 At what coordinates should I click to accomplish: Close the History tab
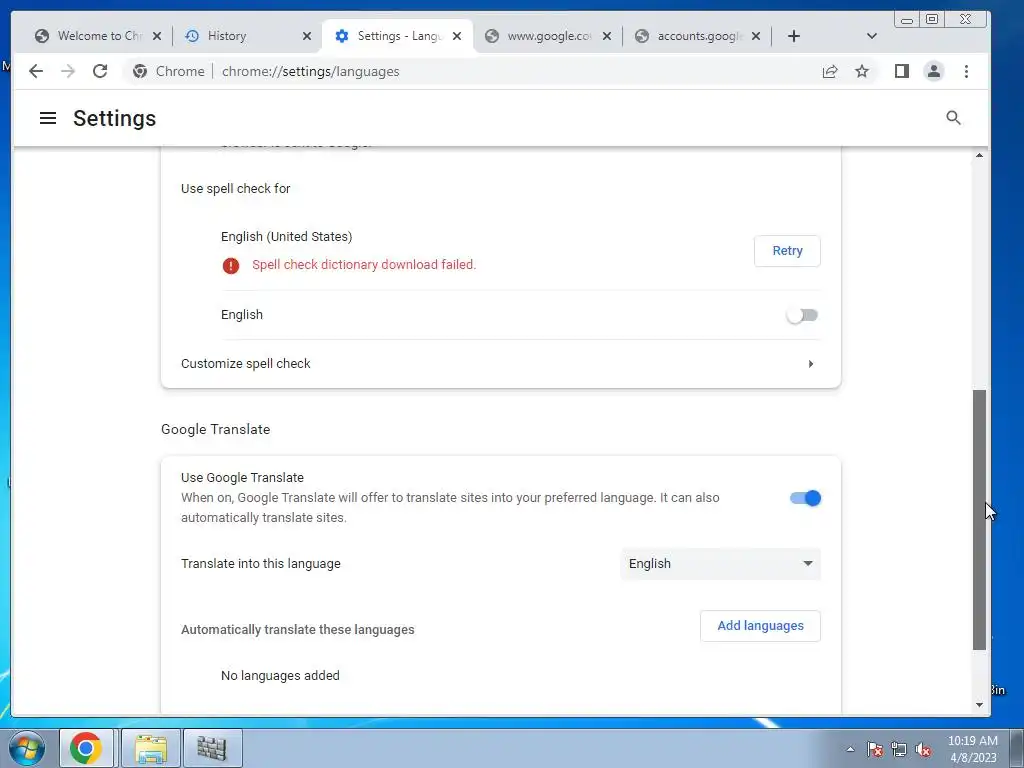[307, 36]
